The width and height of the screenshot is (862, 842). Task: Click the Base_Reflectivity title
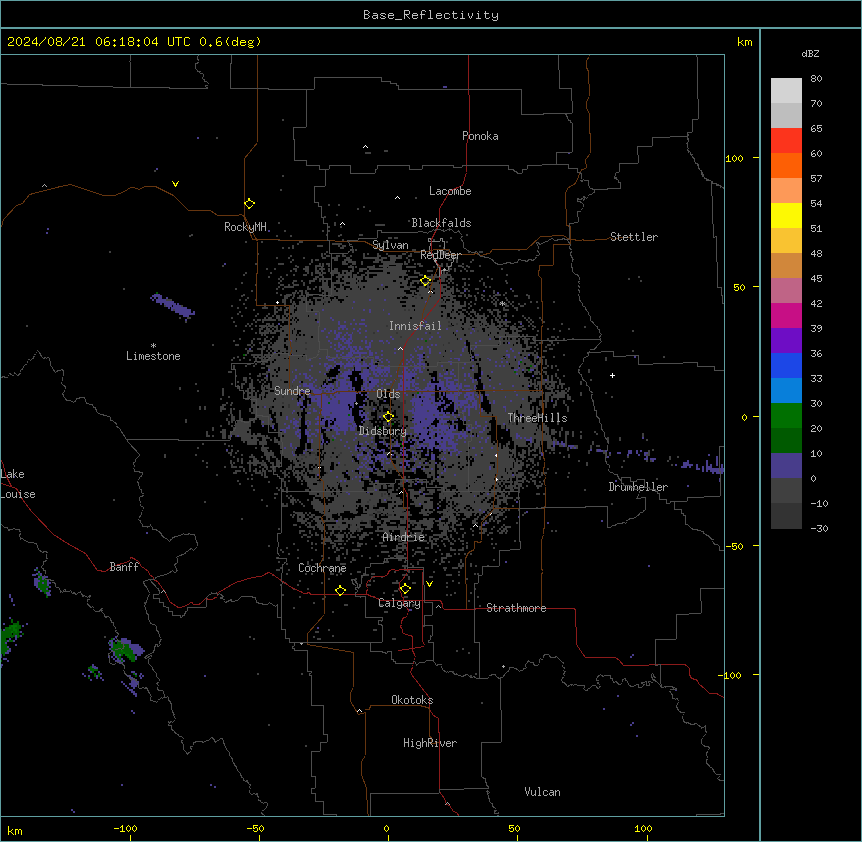[431, 15]
